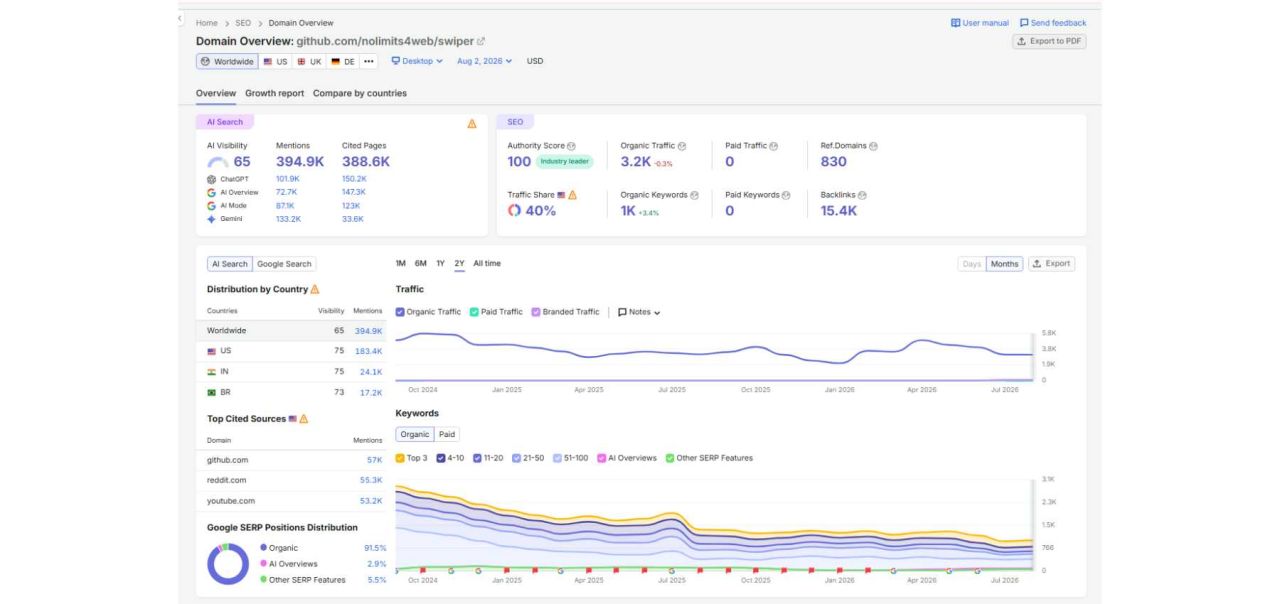Screen dimensions: 1280x604
Task: Click the Google icon next to AI Overview
Action: [212, 192]
